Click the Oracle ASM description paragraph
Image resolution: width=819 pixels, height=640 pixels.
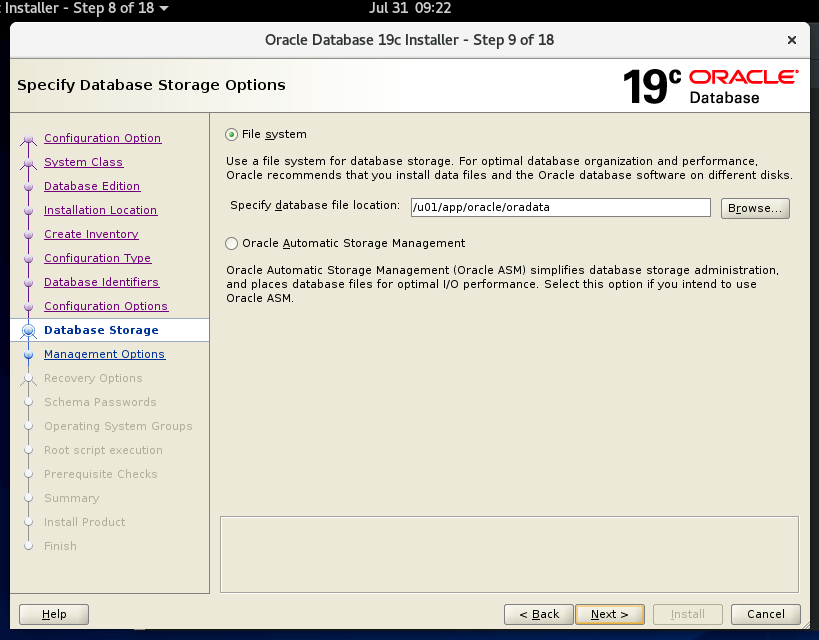pyautogui.click(x=502, y=284)
